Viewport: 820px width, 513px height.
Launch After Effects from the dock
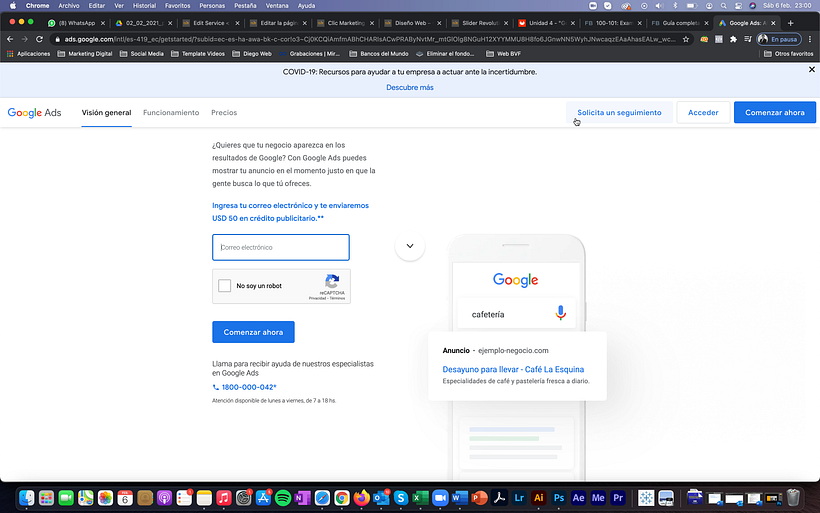(x=578, y=498)
